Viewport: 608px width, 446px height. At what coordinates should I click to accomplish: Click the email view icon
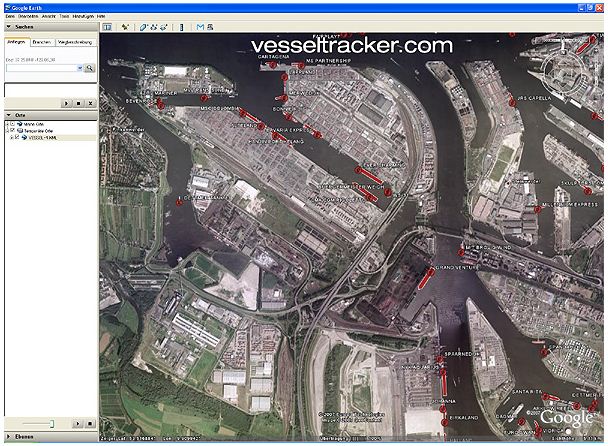click(x=200, y=27)
